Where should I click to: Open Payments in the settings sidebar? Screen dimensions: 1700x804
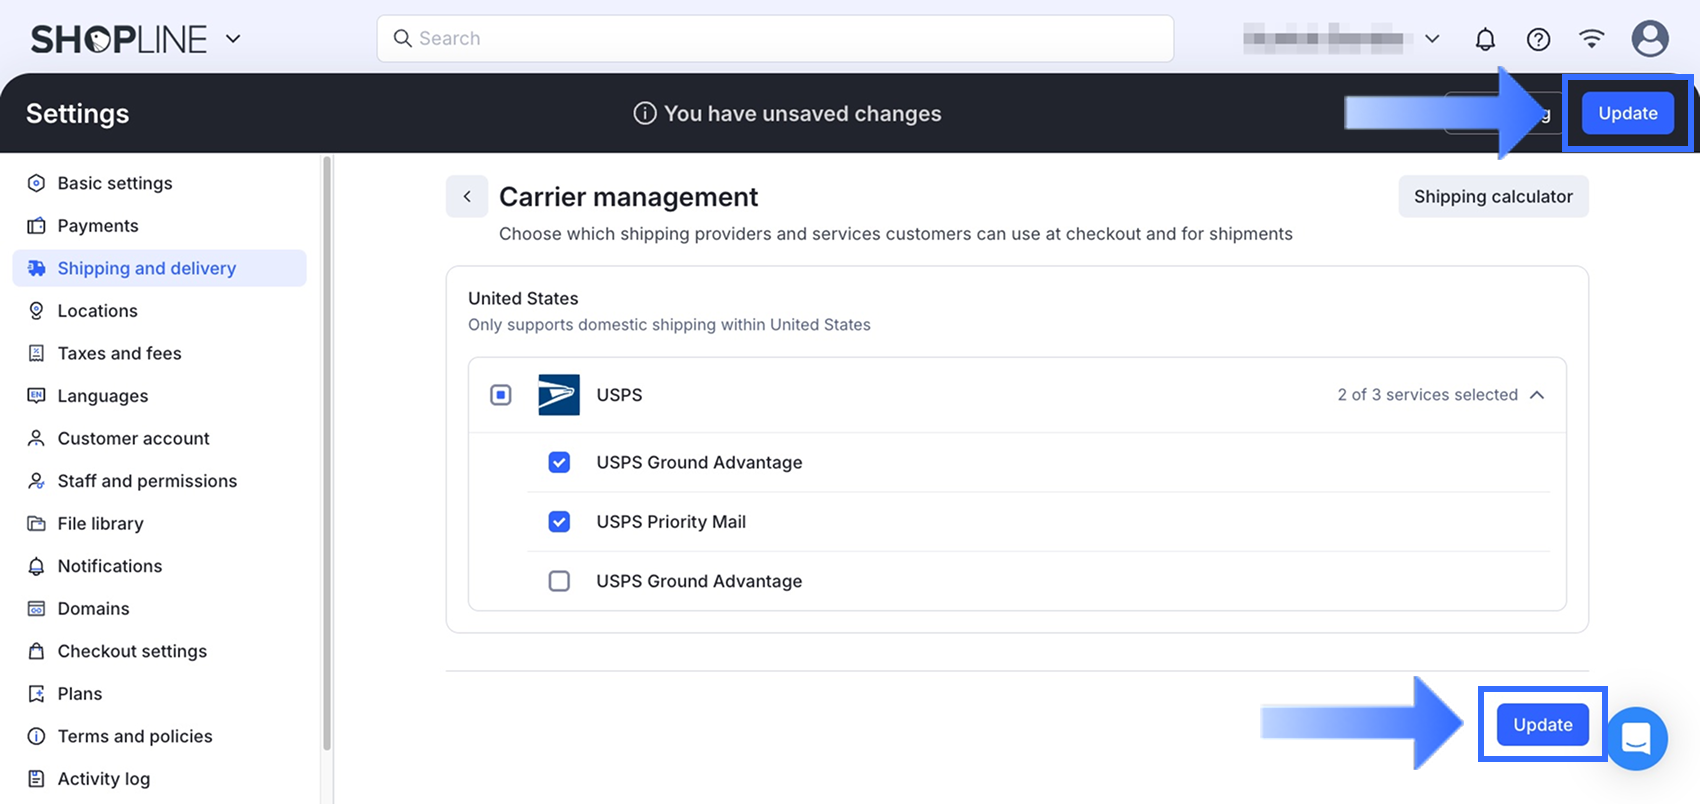point(98,226)
